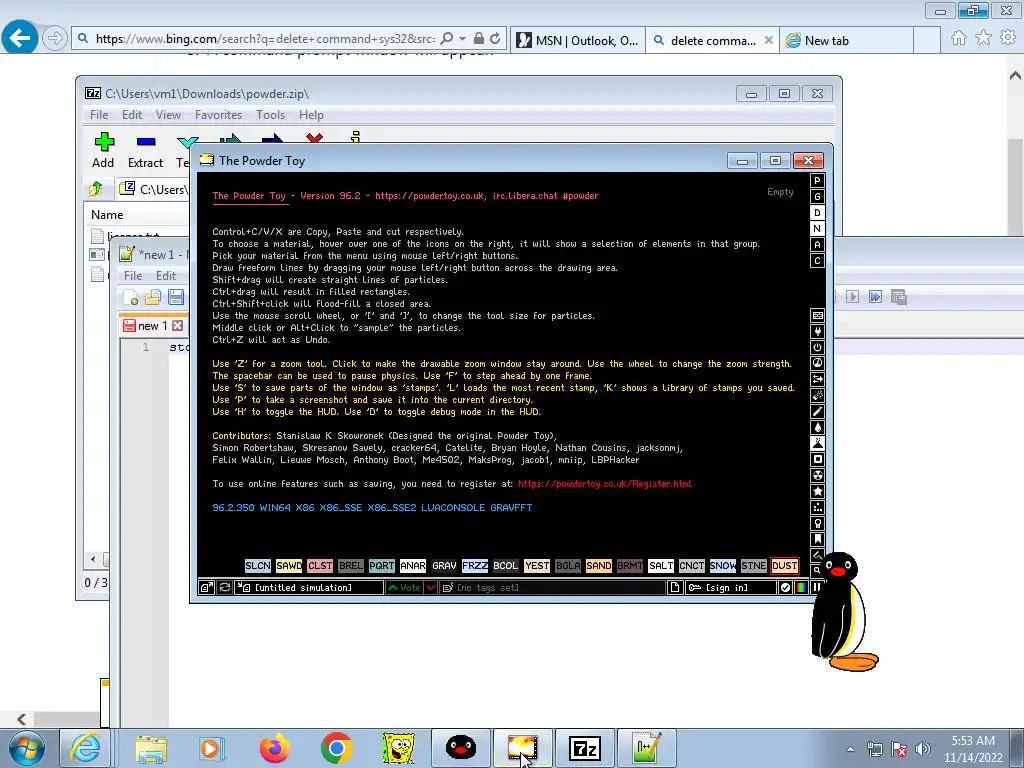Open the Radioactive element group
Screen dimensions: 1024x768
tap(817, 475)
